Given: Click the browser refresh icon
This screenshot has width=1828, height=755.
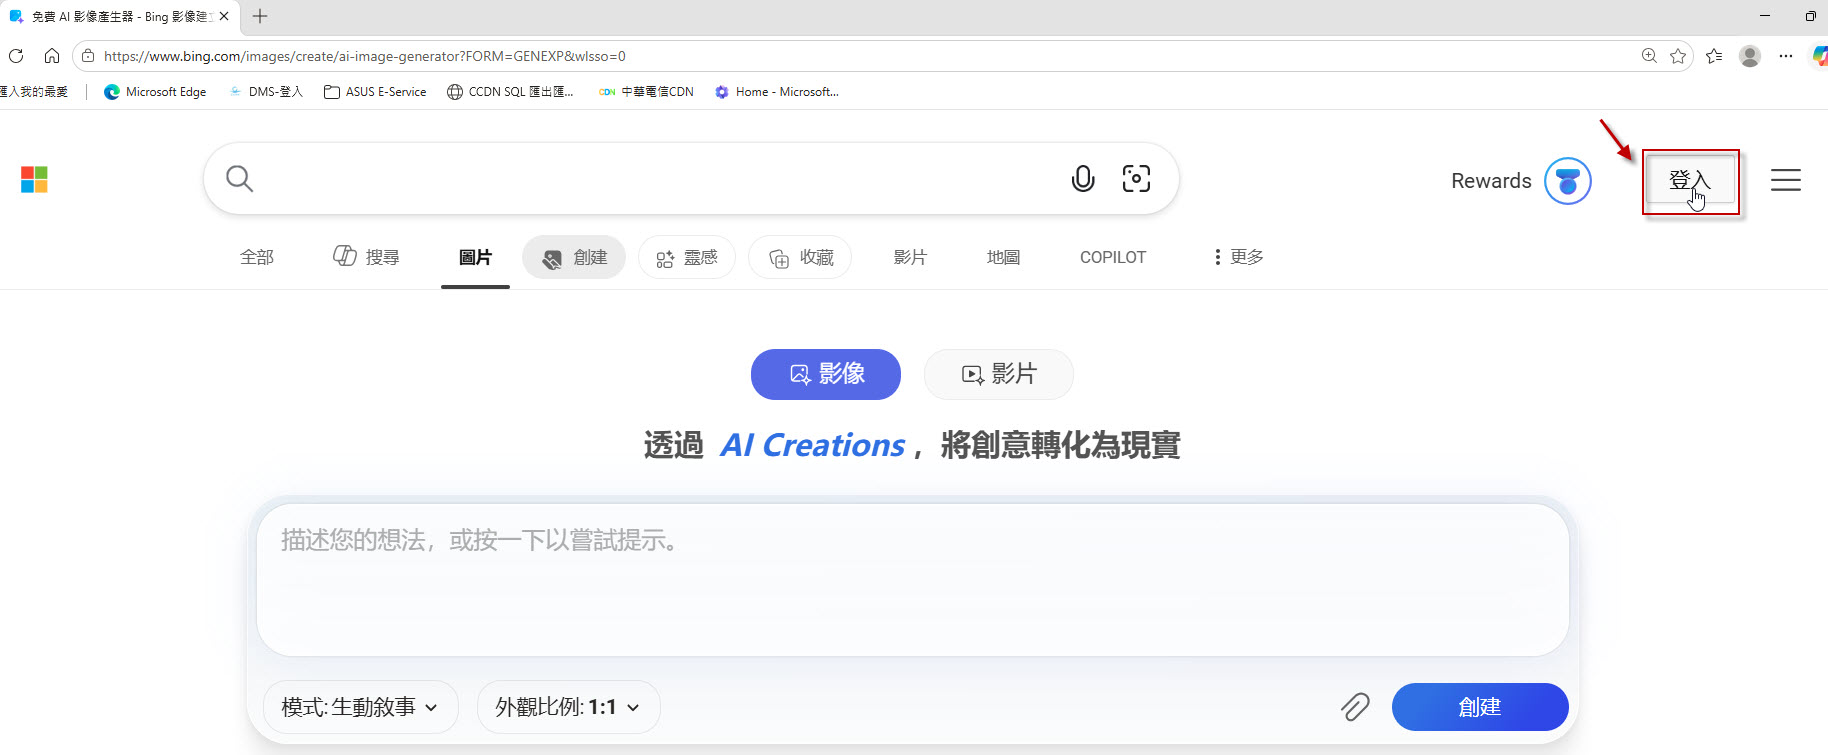Looking at the screenshot, I should (x=16, y=56).
